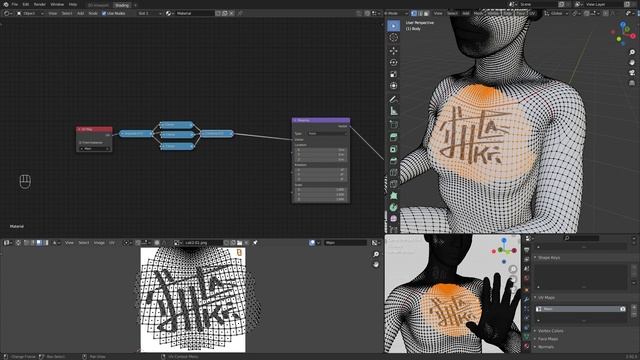
Task: Click the properties panel search field
Action: tap(582, 238)
